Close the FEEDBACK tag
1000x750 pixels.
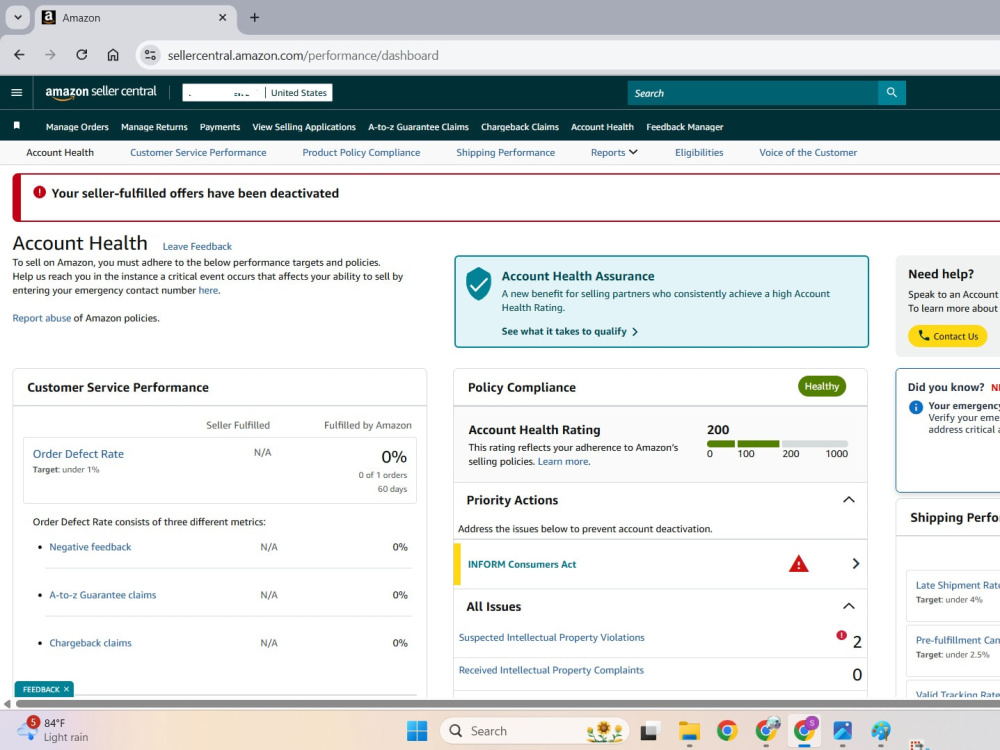coord(66,689)
